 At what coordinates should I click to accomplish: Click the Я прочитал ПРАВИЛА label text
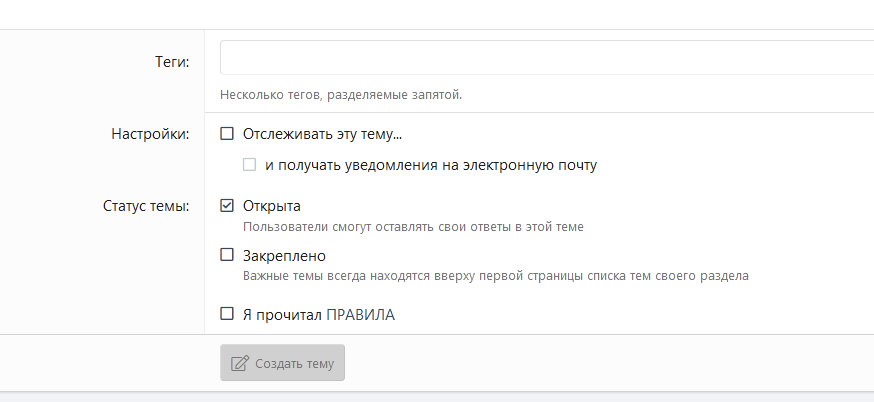[x=319, y=314]
